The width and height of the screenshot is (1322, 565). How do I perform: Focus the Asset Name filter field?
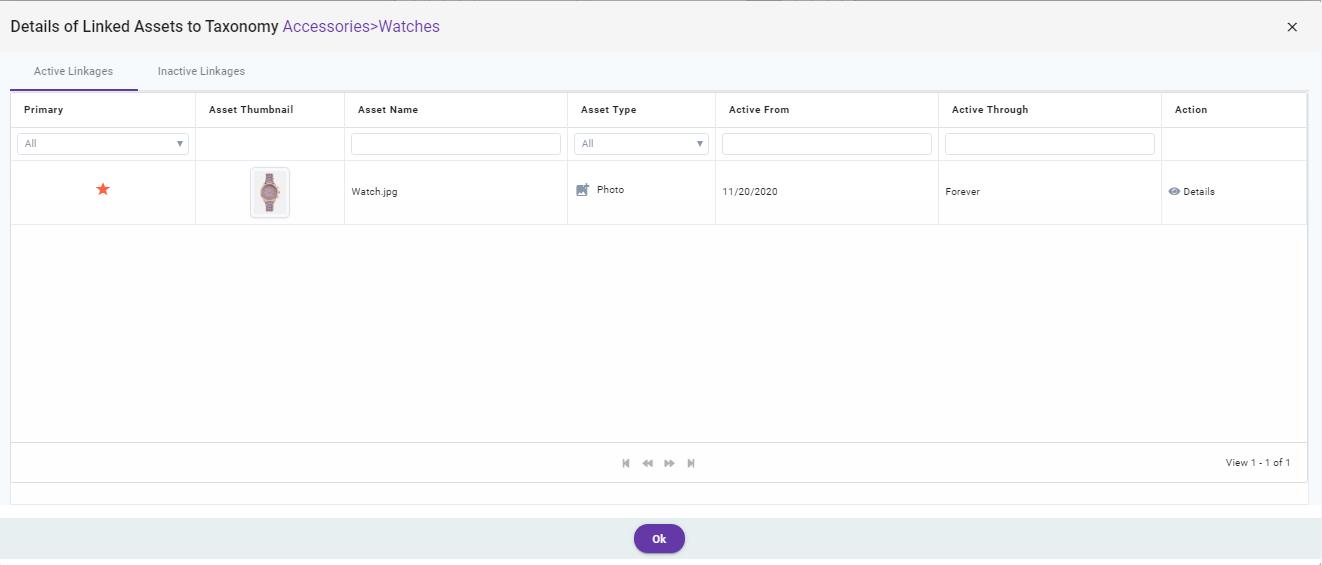(x=456, y=144)
